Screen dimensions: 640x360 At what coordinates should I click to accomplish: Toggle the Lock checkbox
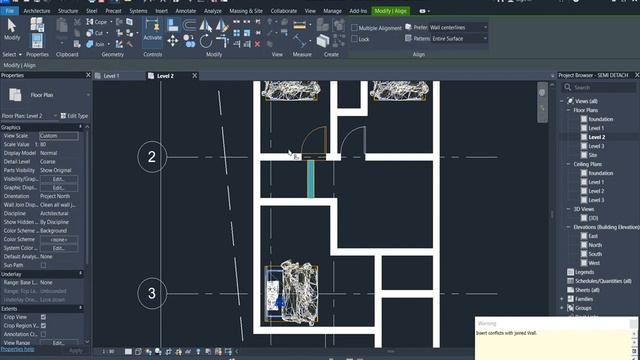tap(354, 39)
